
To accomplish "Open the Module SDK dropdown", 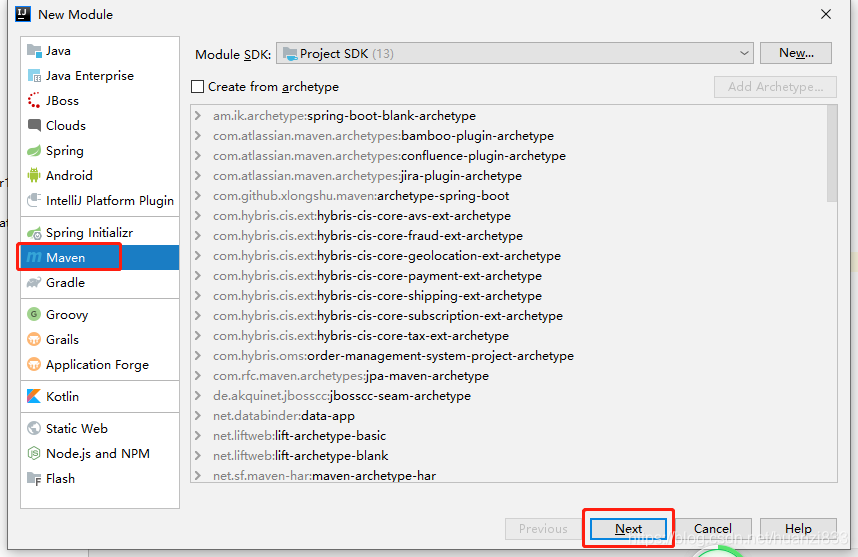I will click(x=514, y=54).
